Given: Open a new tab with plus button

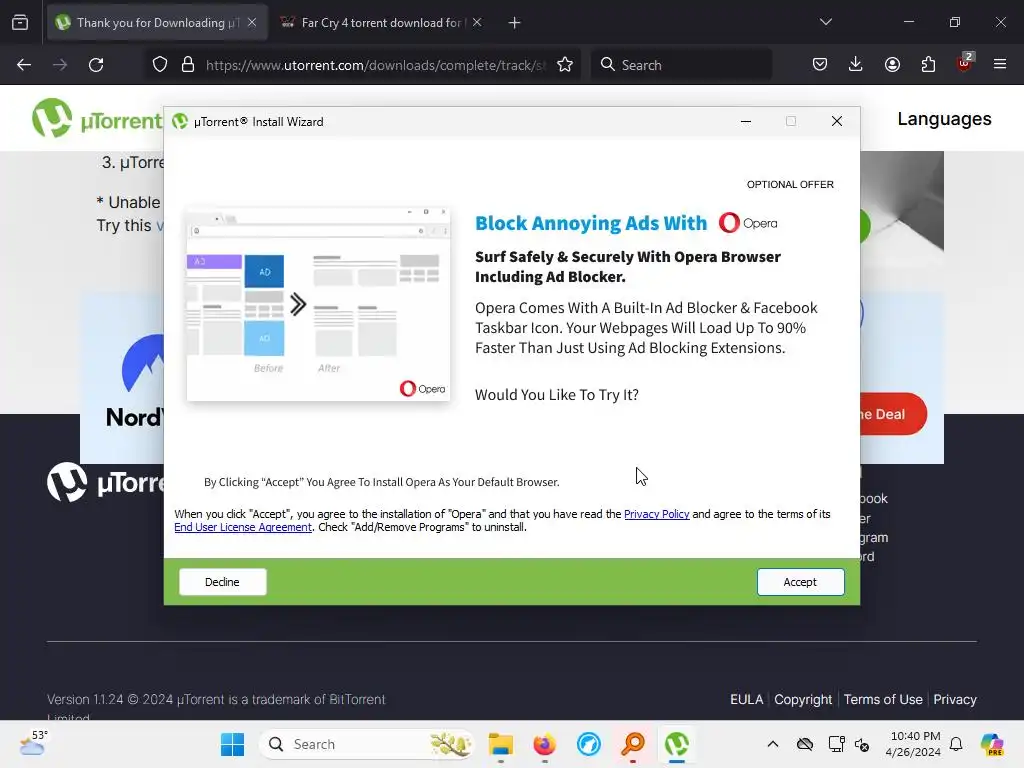Looking at the screenshot, I should [515, 23].
